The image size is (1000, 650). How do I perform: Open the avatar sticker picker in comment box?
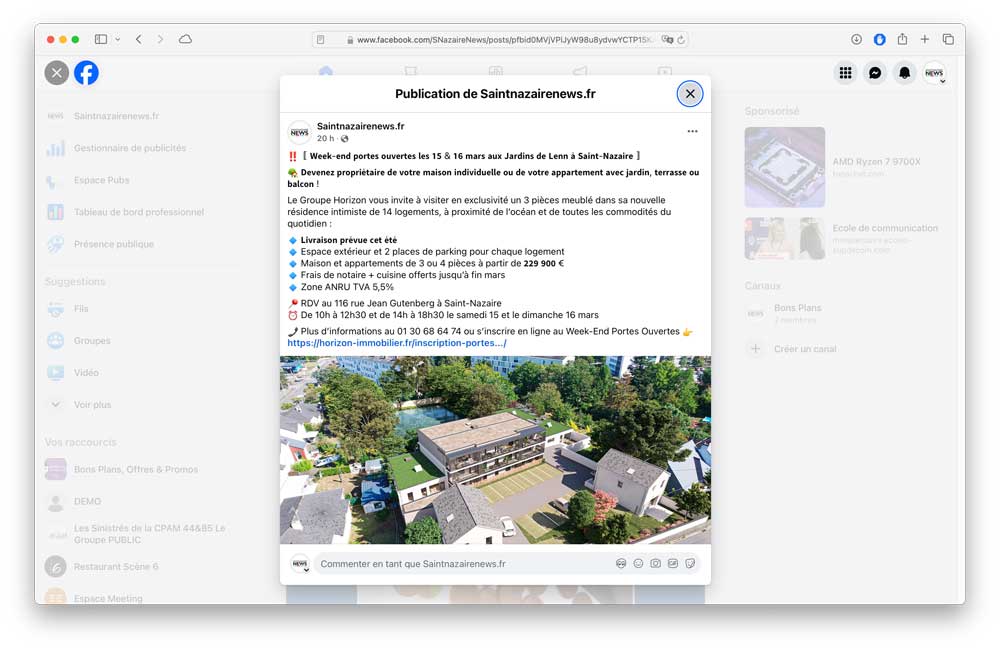[x=621, y=564]
